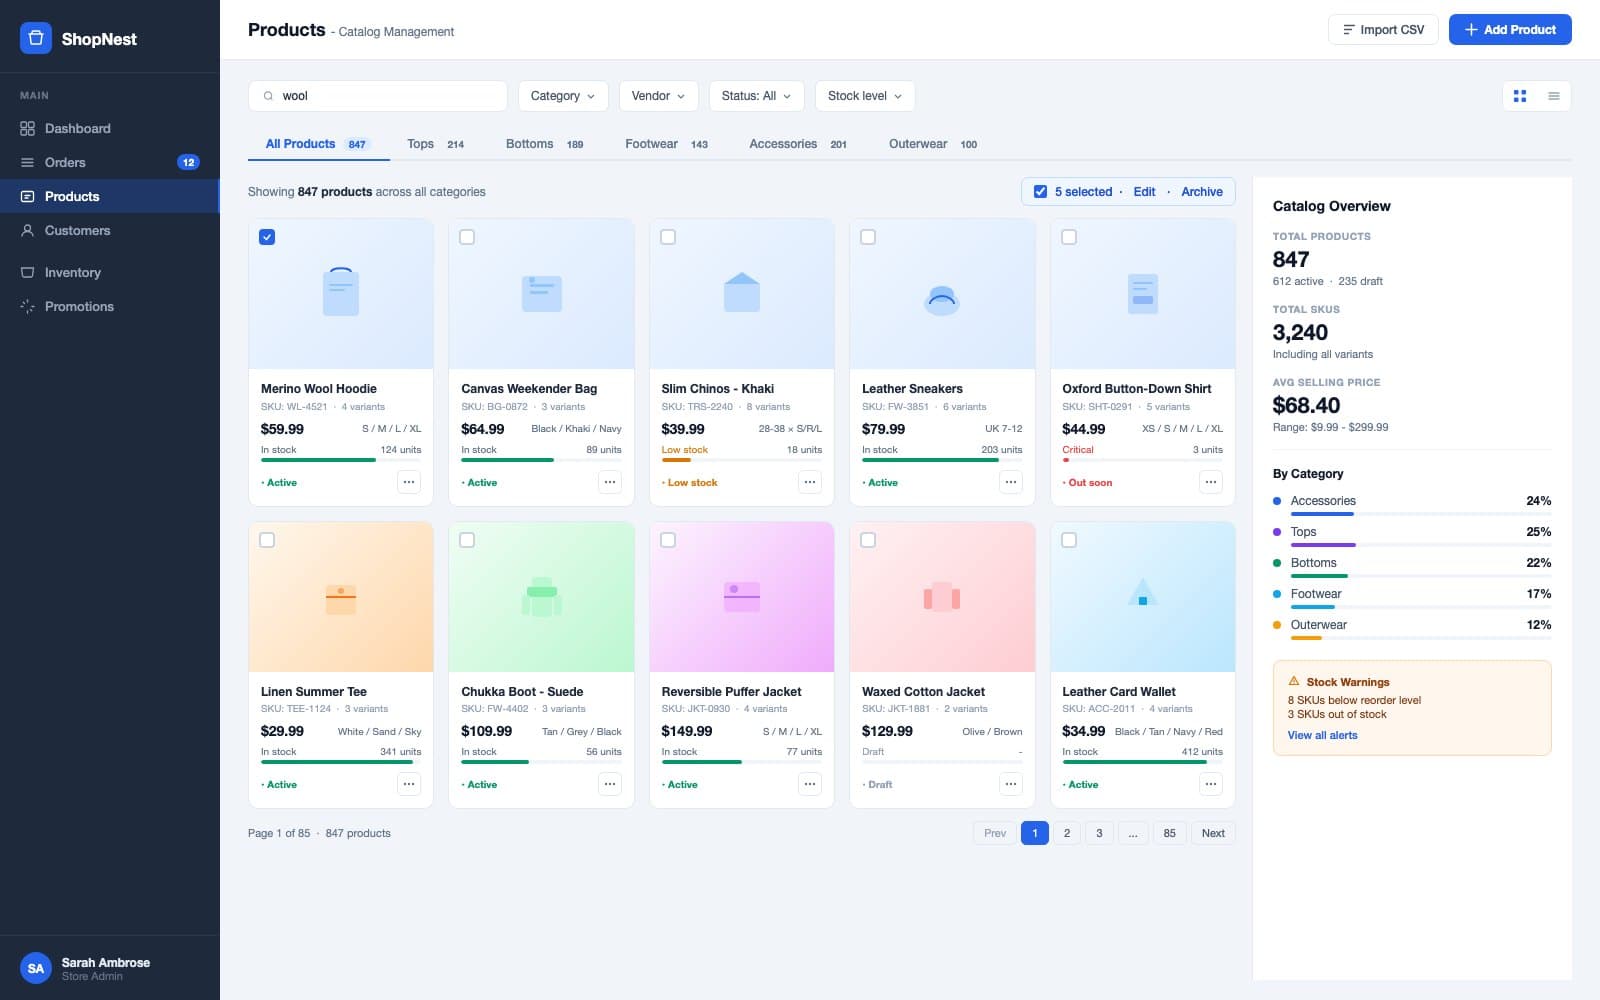
Task: Open more options for Leather Card Wallet
Action: (x=1211, y=784)
